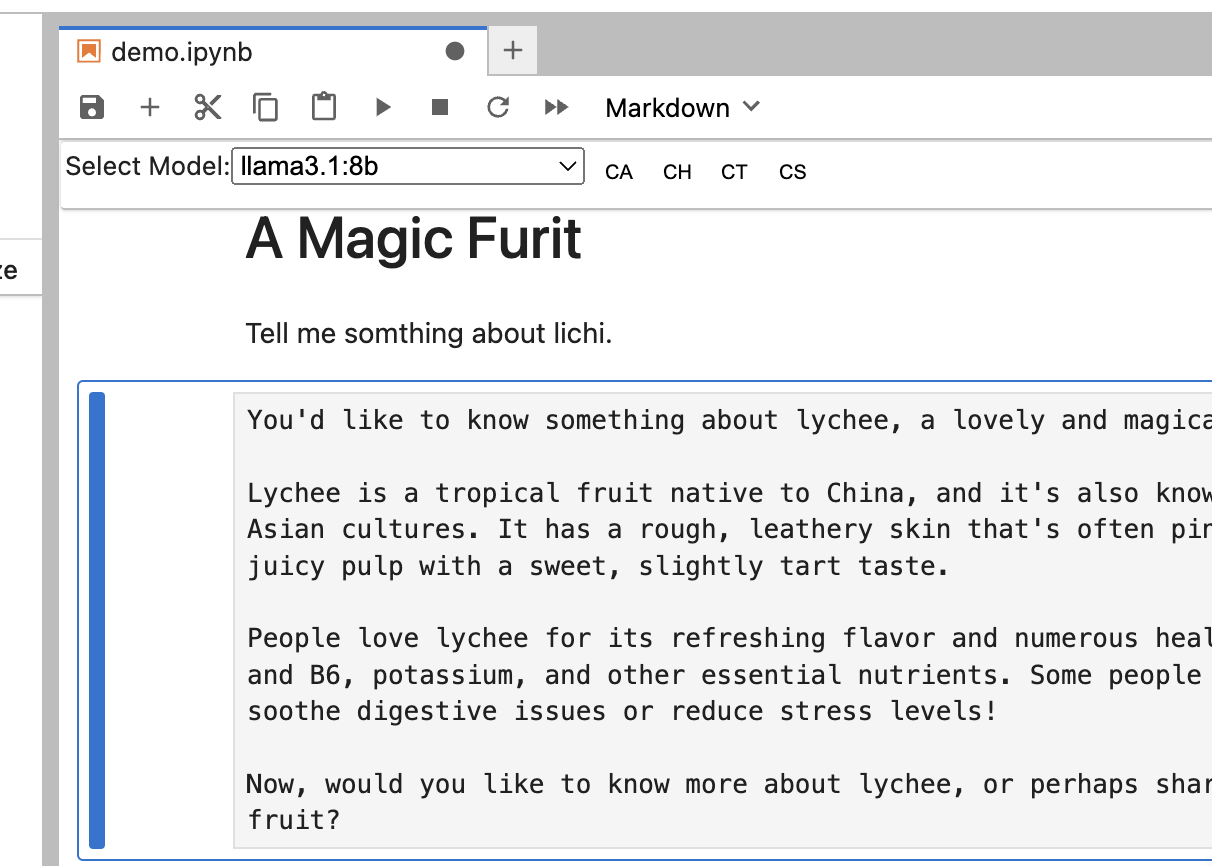Click the CS button

click(x=792, y=172)
